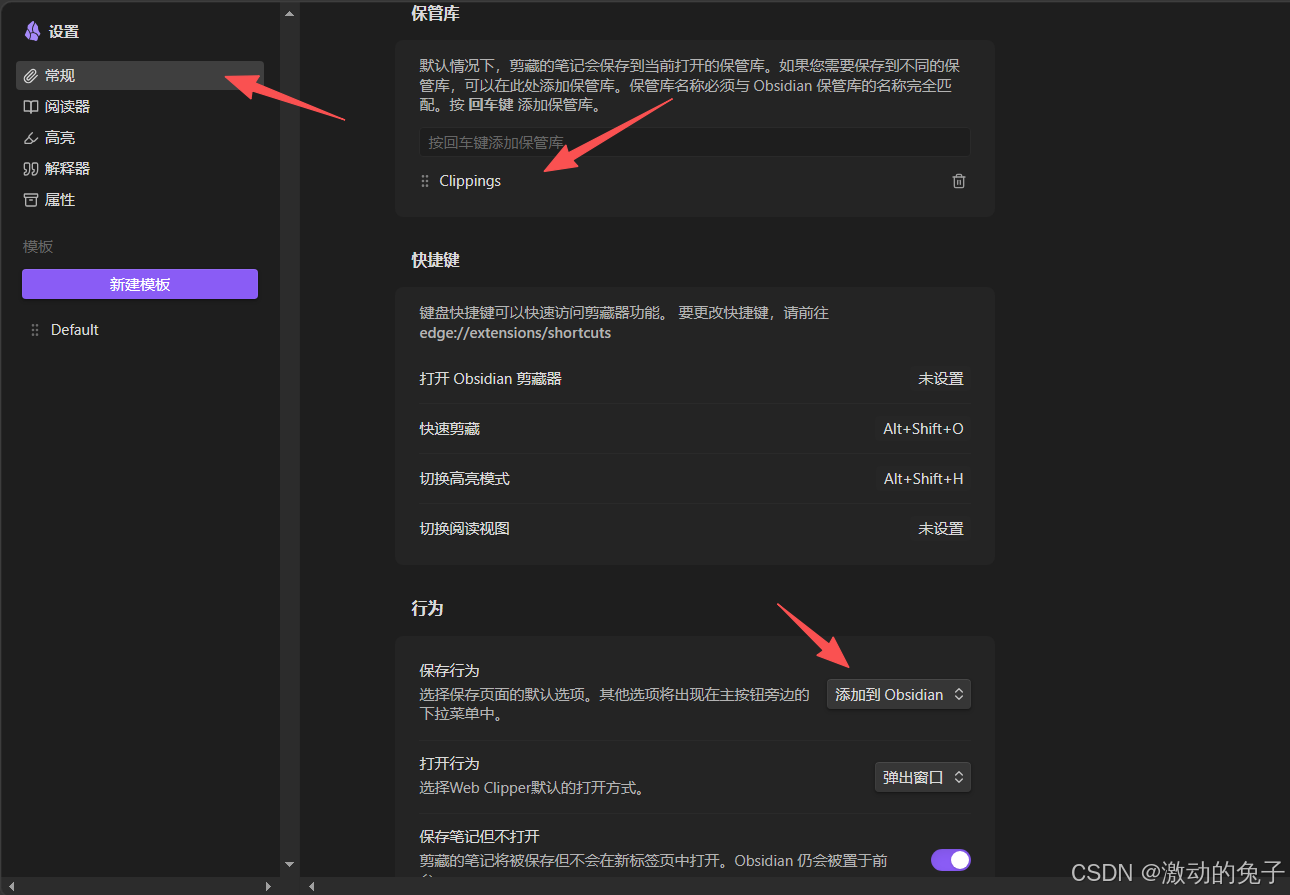1290x895 pixels.
Task: Open the 常规 settings section
Action: click(140, 75)
